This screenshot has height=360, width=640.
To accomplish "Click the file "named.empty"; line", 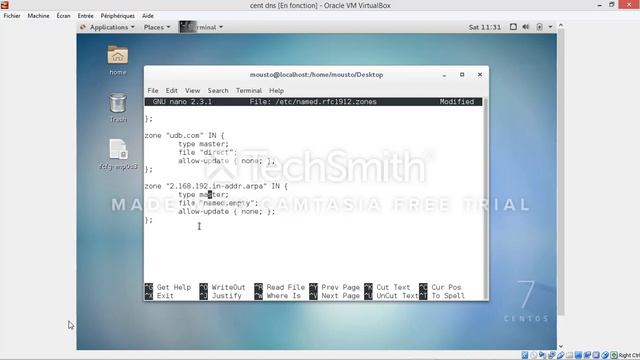I will (x=218, y=203).
